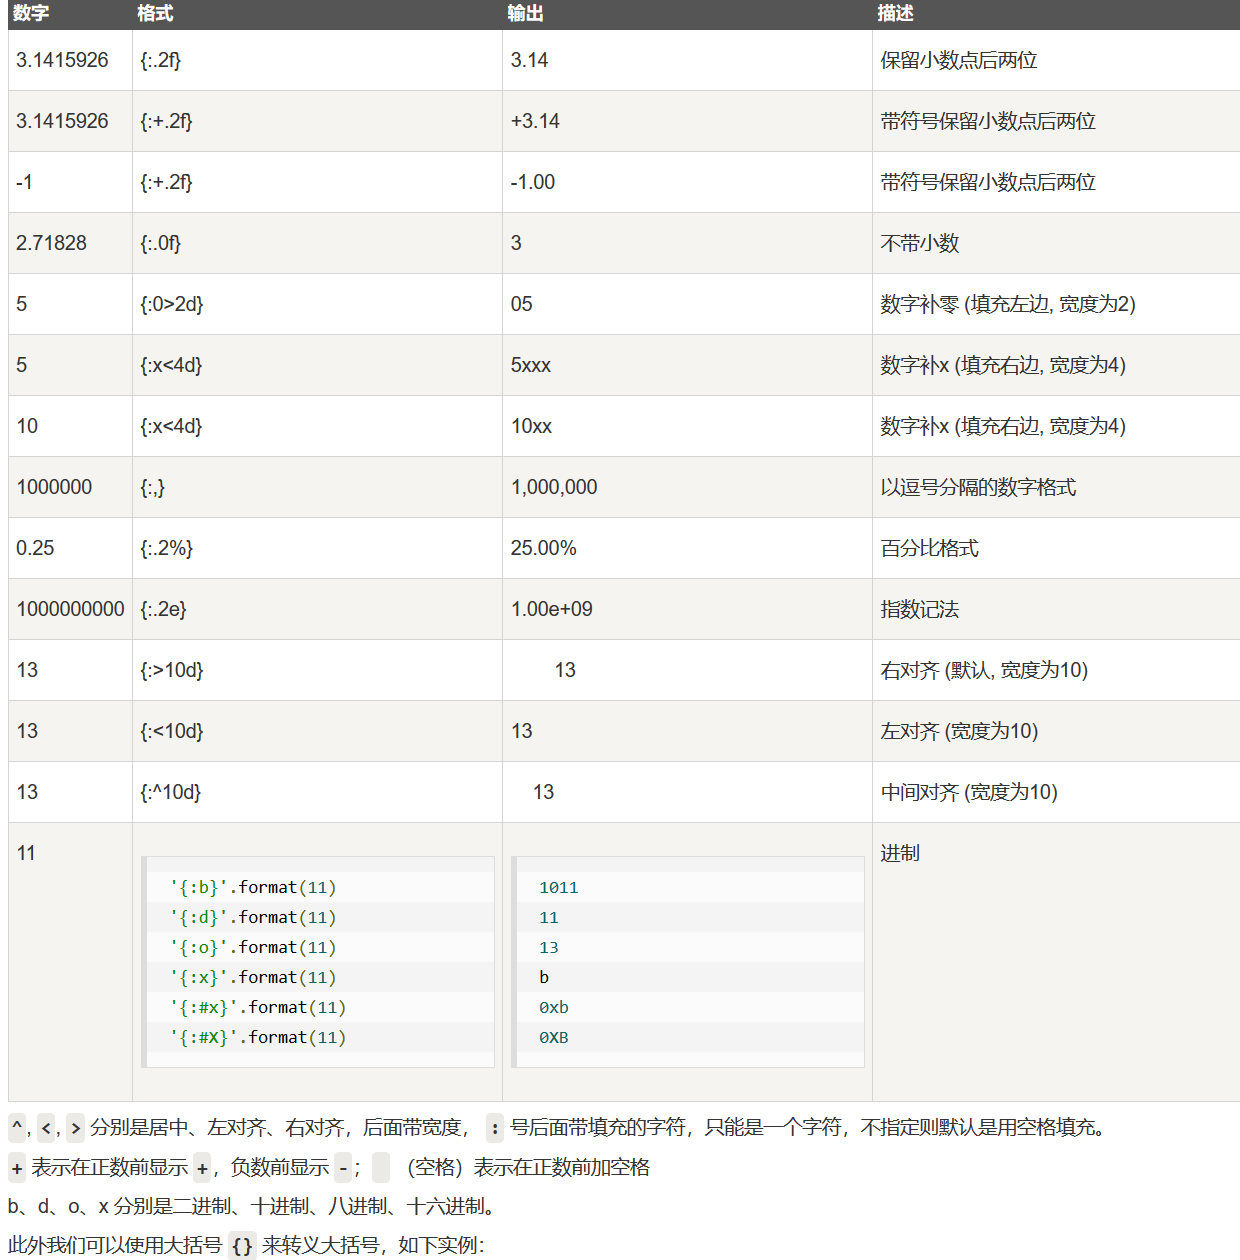Select the {:>10d} format cell
1240x1260 pixels.
click(x=317, y=670)
